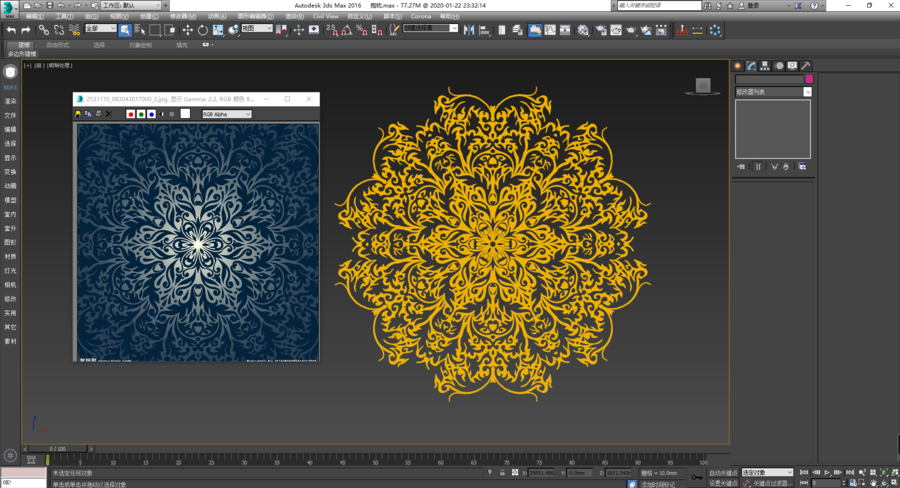Select the Unlink selection tool
The width and height of the screenshot is (900, 488).
pos(59,30)
